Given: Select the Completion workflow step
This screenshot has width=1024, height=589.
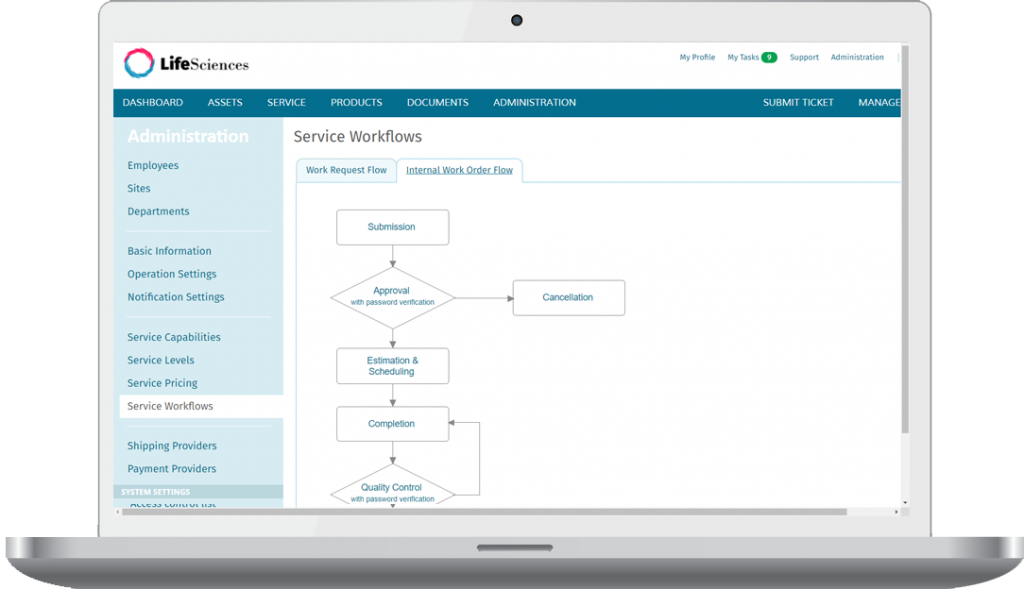Looking at the screenshot, I should [392, 424].
